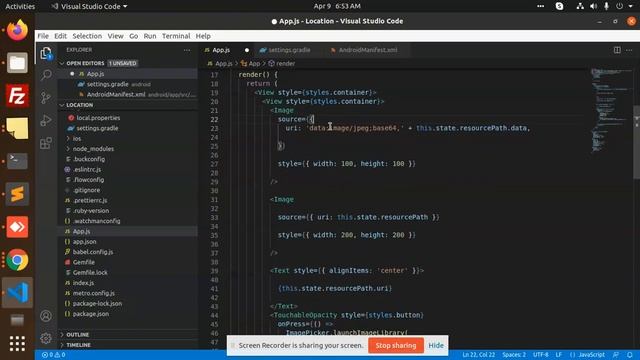The height and width of the screenshot is (360, 640).
Task: Click the Split Editor Right icon
Action: point(617,50)
